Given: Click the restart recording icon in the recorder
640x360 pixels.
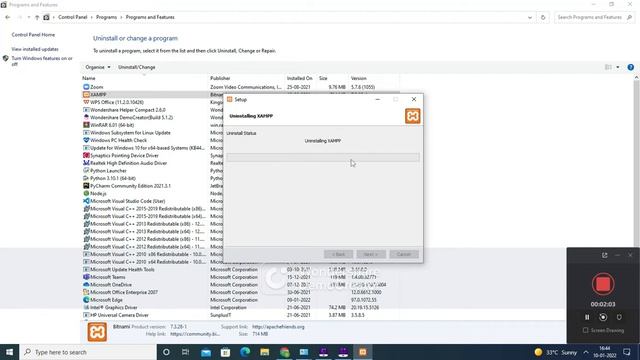Looking at the screenshot, I should point(603,317).
